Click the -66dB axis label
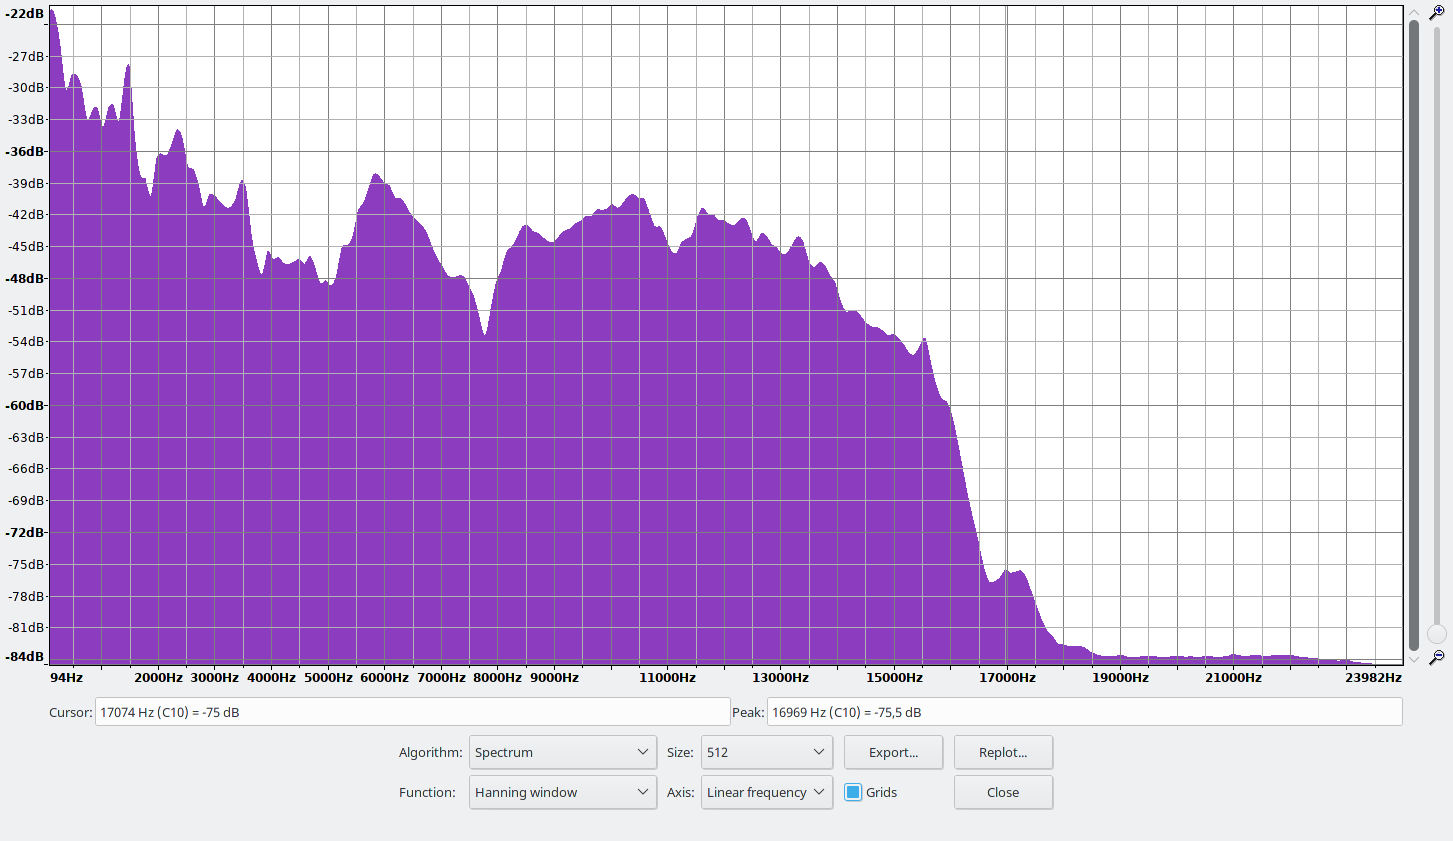This screenshot has height=841, width=1453. coord(26,468)
